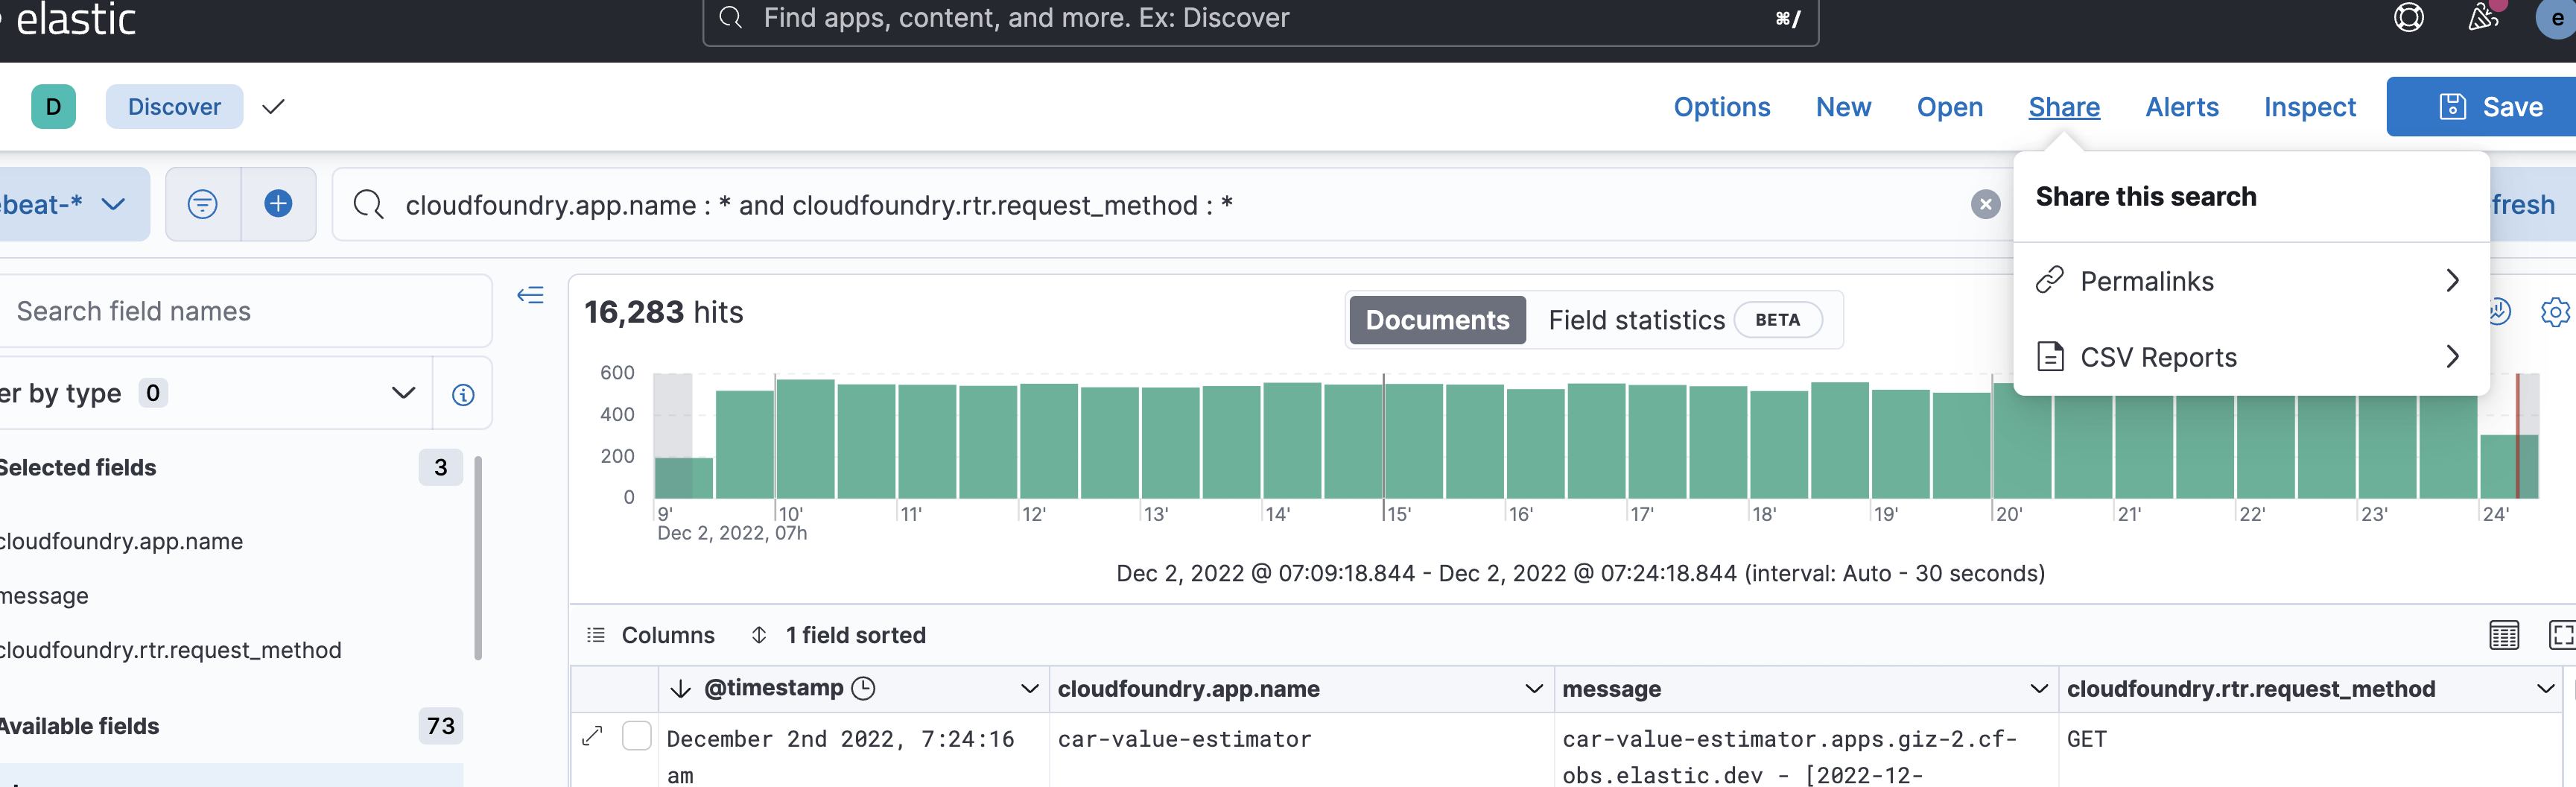The width and height of the screenshot is (2576, 787).
Task: Click the 16,283 hits count
Action: tap(663, 312)
